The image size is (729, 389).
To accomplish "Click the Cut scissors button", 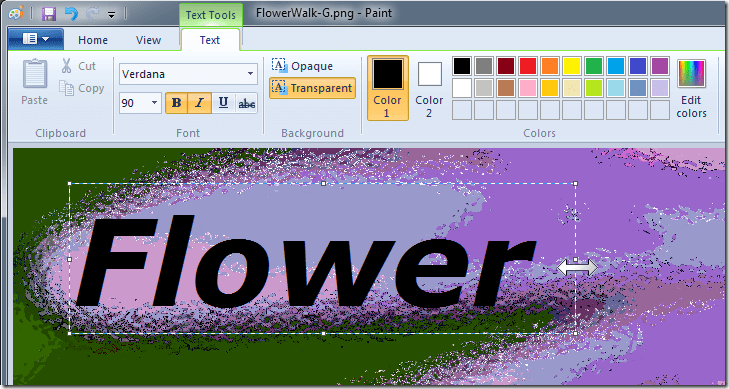I will (x=78, y=66).
